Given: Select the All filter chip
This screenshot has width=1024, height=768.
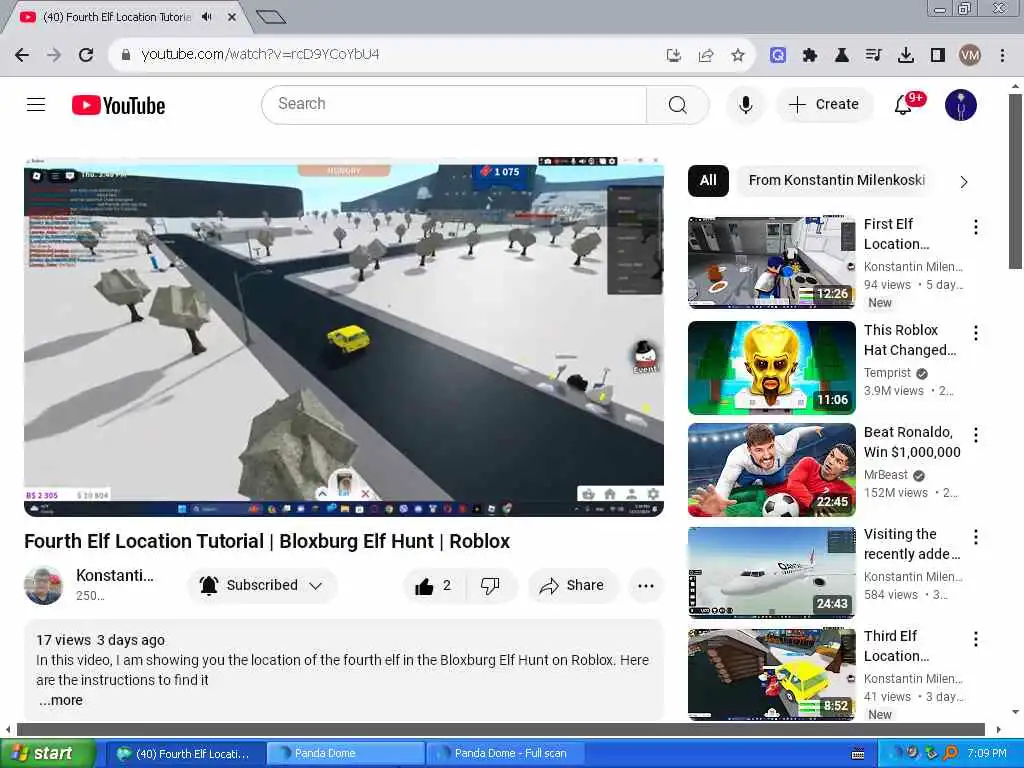Looking at the screenshot, I should click(x=708, y=181).
